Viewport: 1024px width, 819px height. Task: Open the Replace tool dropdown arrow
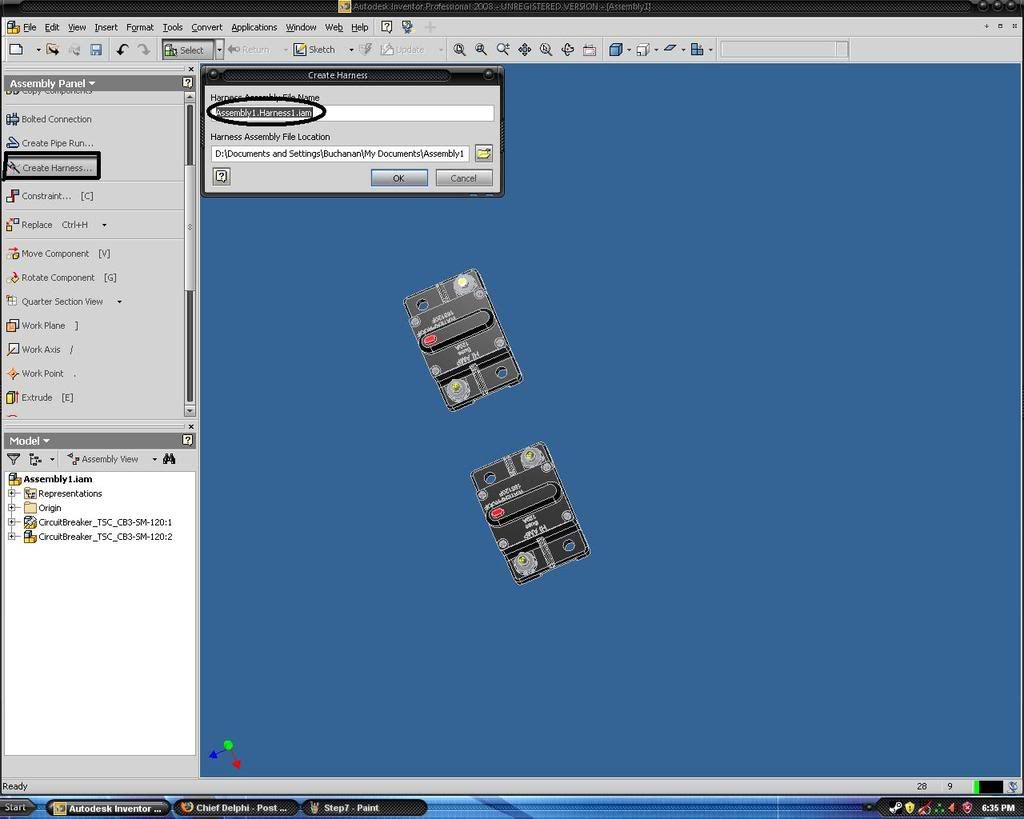coord(104,225)
